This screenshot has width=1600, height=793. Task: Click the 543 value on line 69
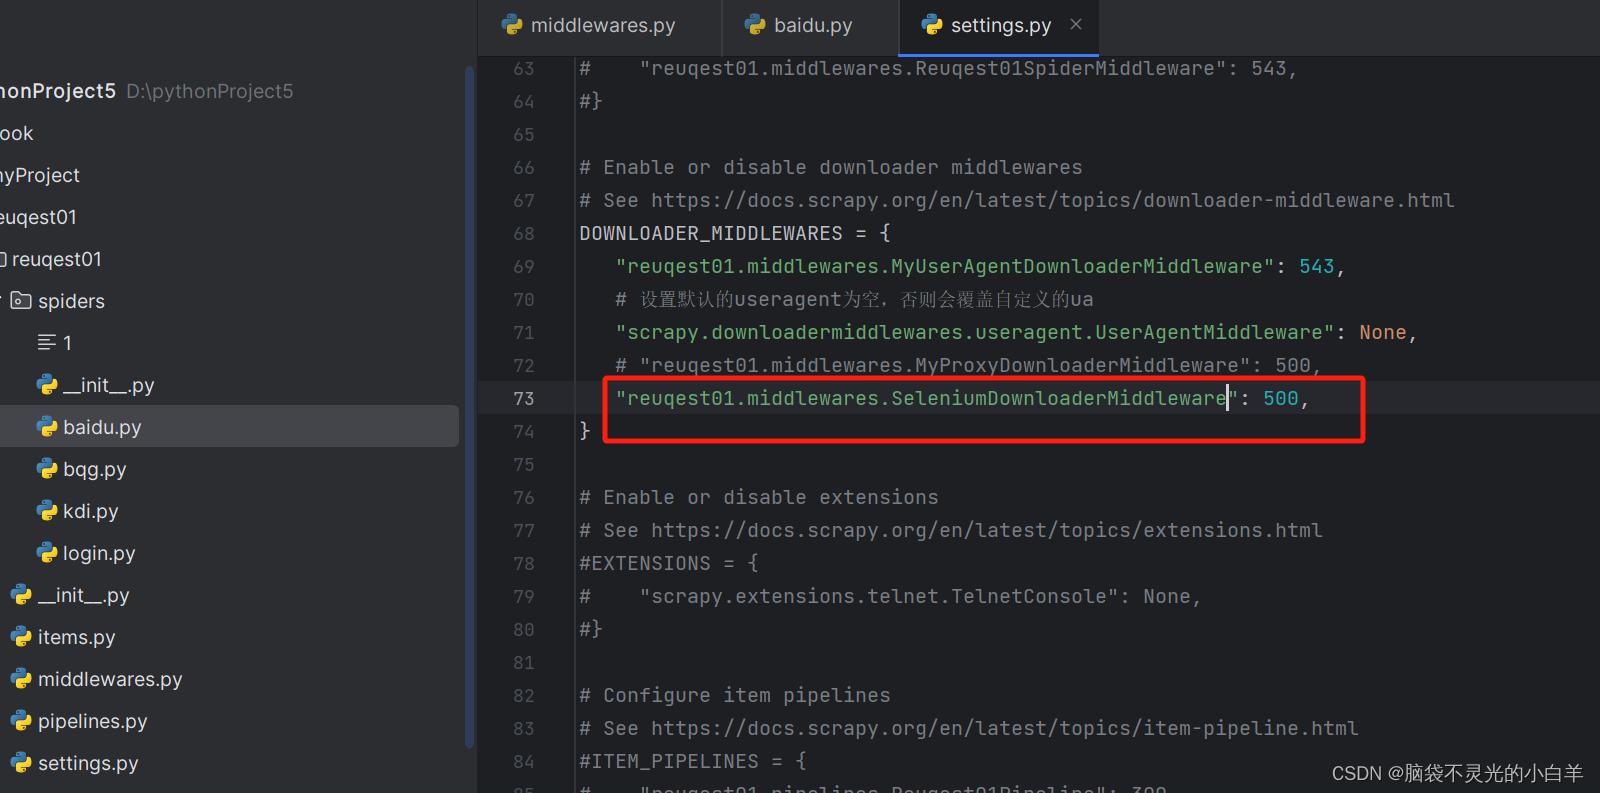coord(1316,266)
